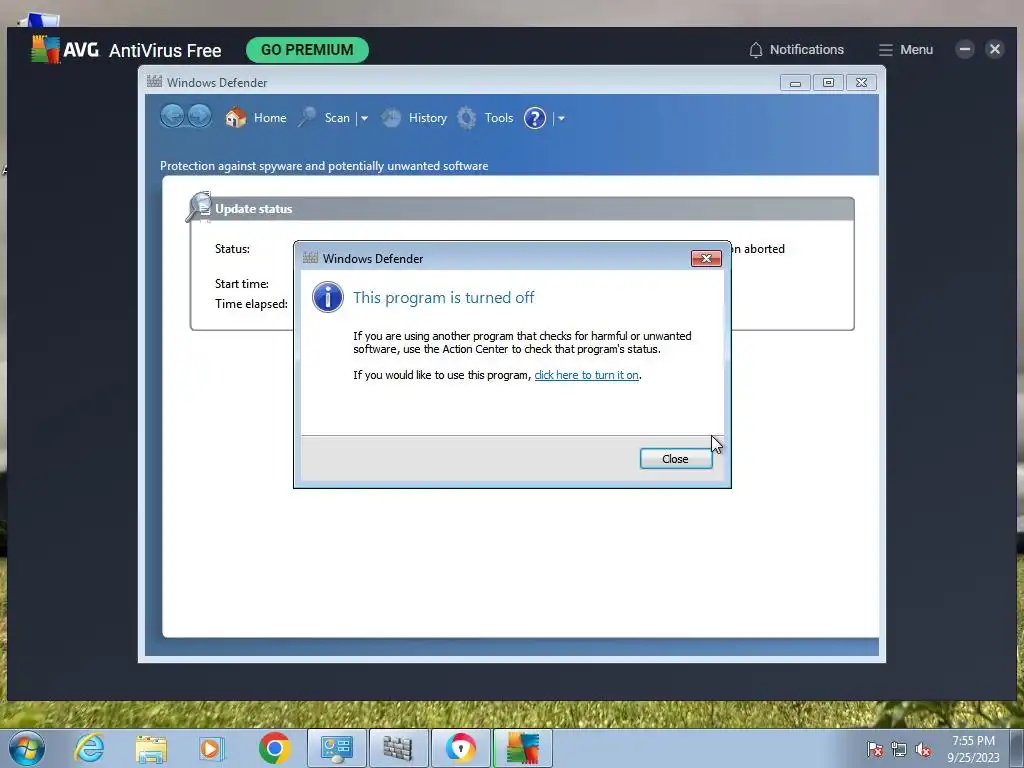This screenshot has width=1024, height=768.
Task: Minimize the AVG AntiVirus window
Action: (965, 50)
